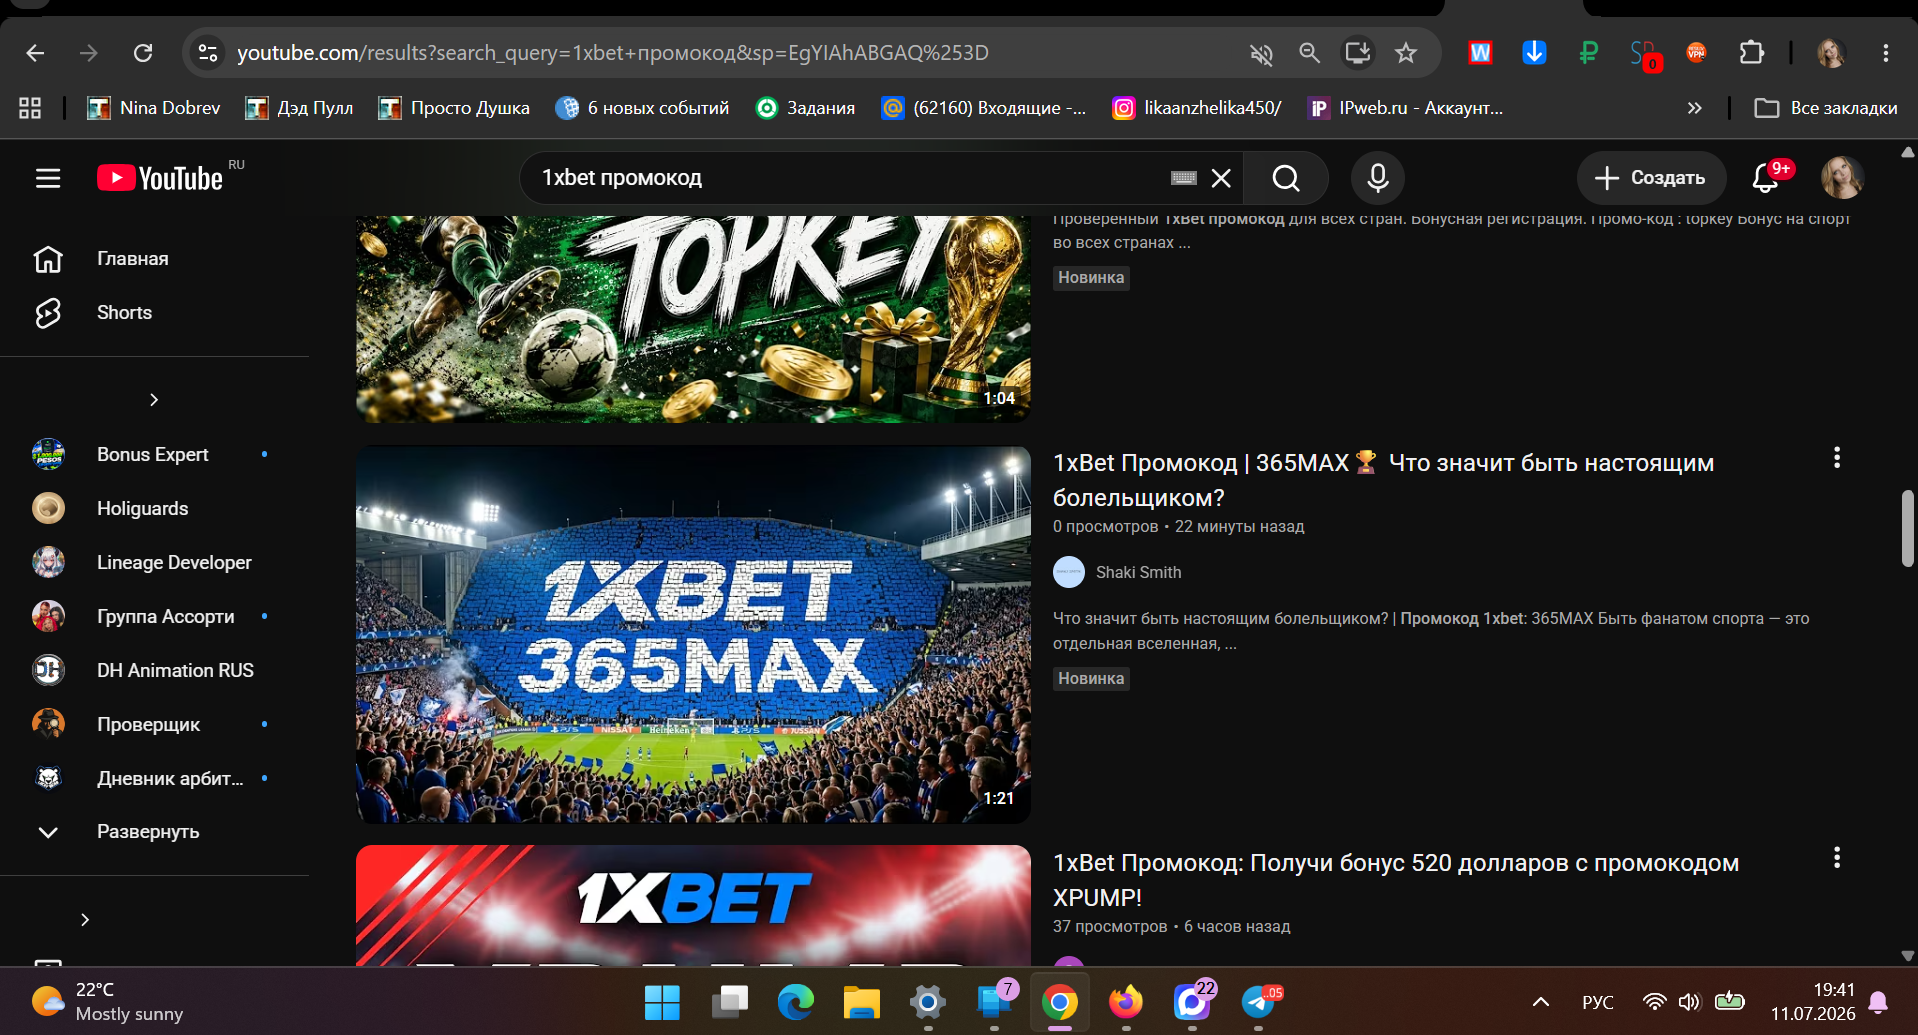The height and width of the screenshot is (1035, 1918).
Task: Click the browser address bar URL
Action: (612, 53)
